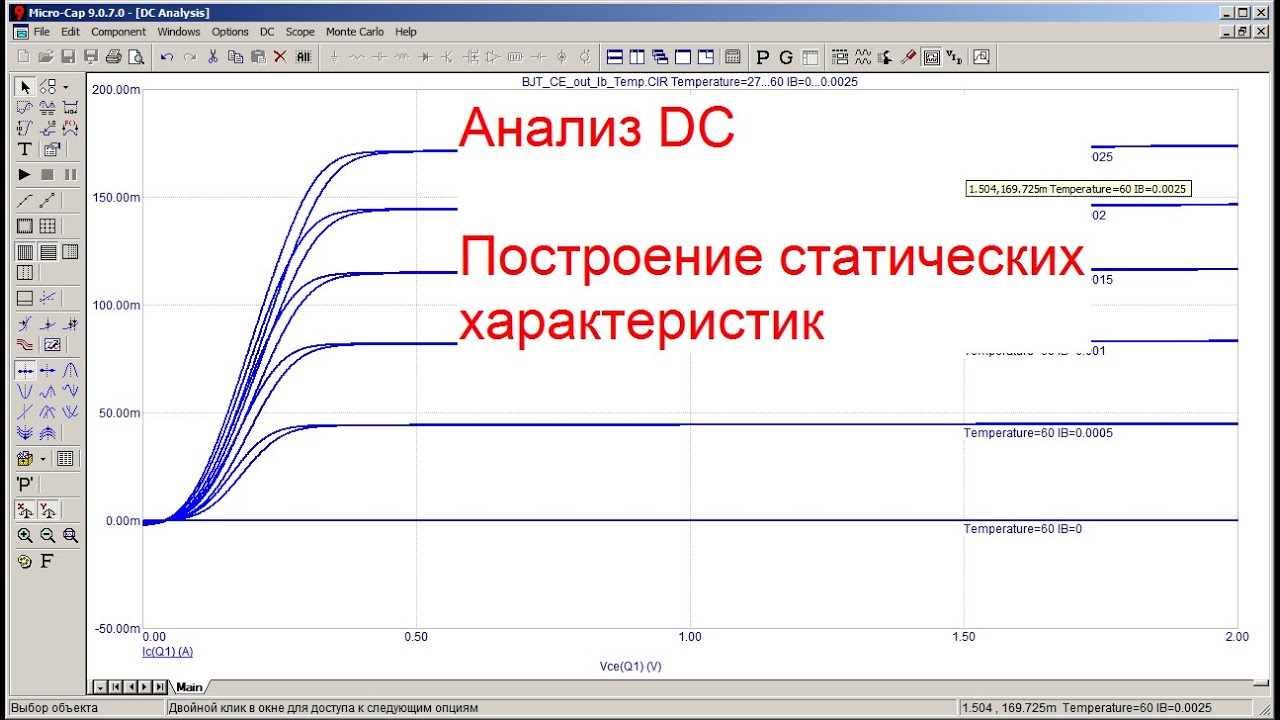Viewport: 1280px width, 720px height.
Task: Open the calculator icon
Action: click(733, 57)
